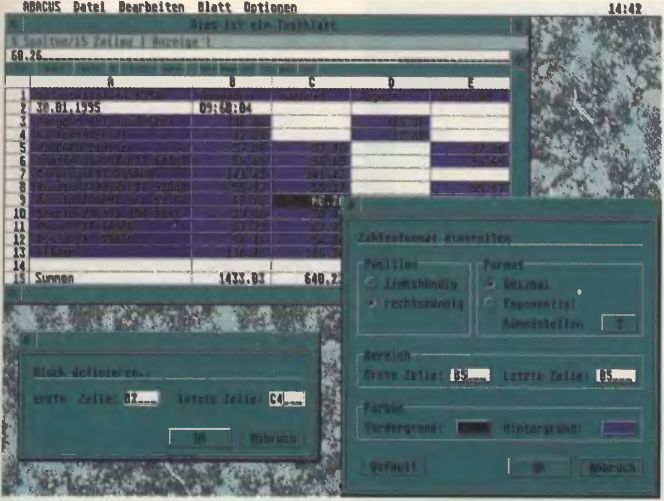Confirm the Zahlenformat dialog with OK
Viewport: 664px width, 501px height.
point(538,465)
